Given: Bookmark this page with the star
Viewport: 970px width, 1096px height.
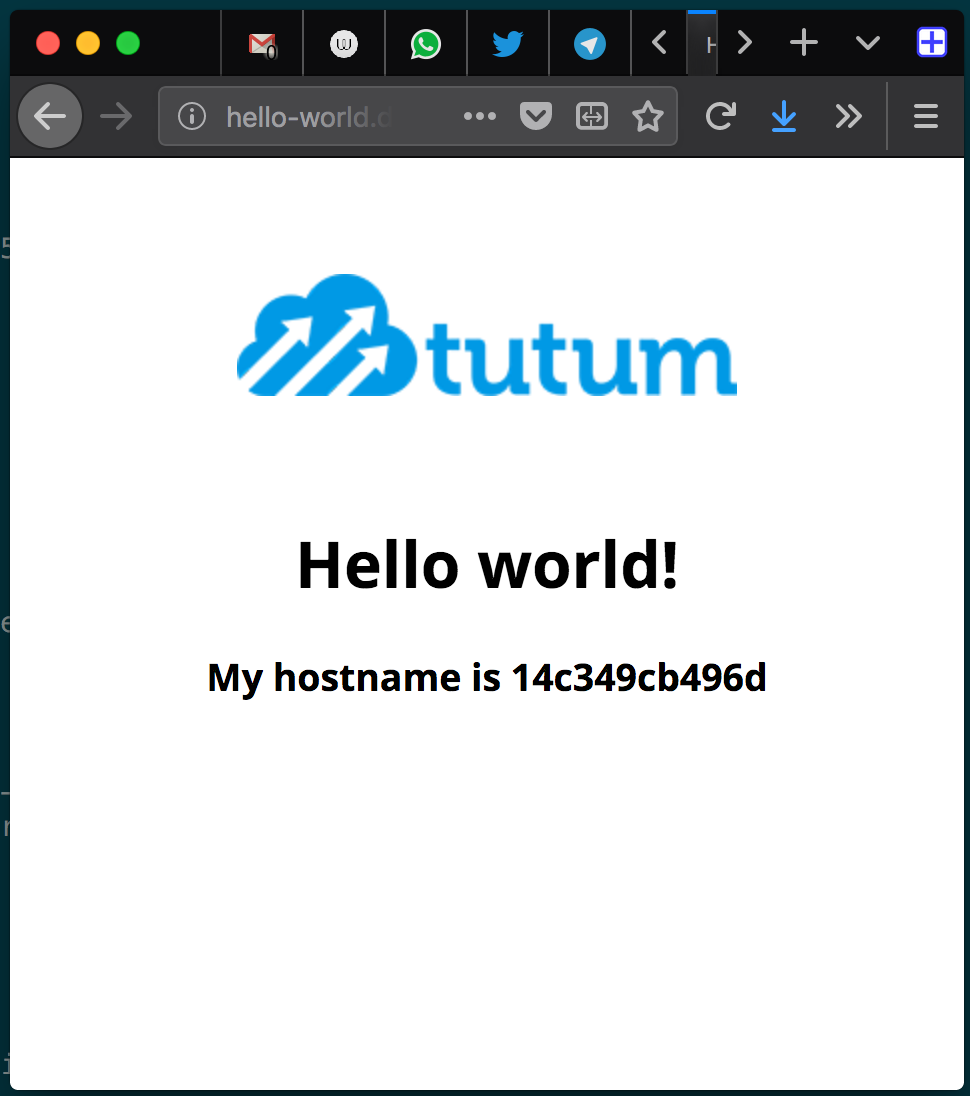Looking at the screenshot, I should (648, 116).
